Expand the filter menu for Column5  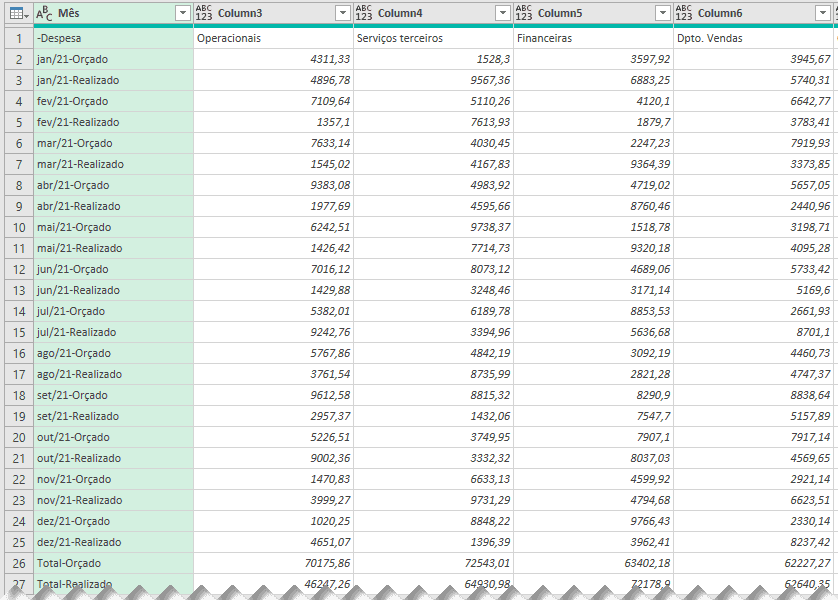(662, 14)
